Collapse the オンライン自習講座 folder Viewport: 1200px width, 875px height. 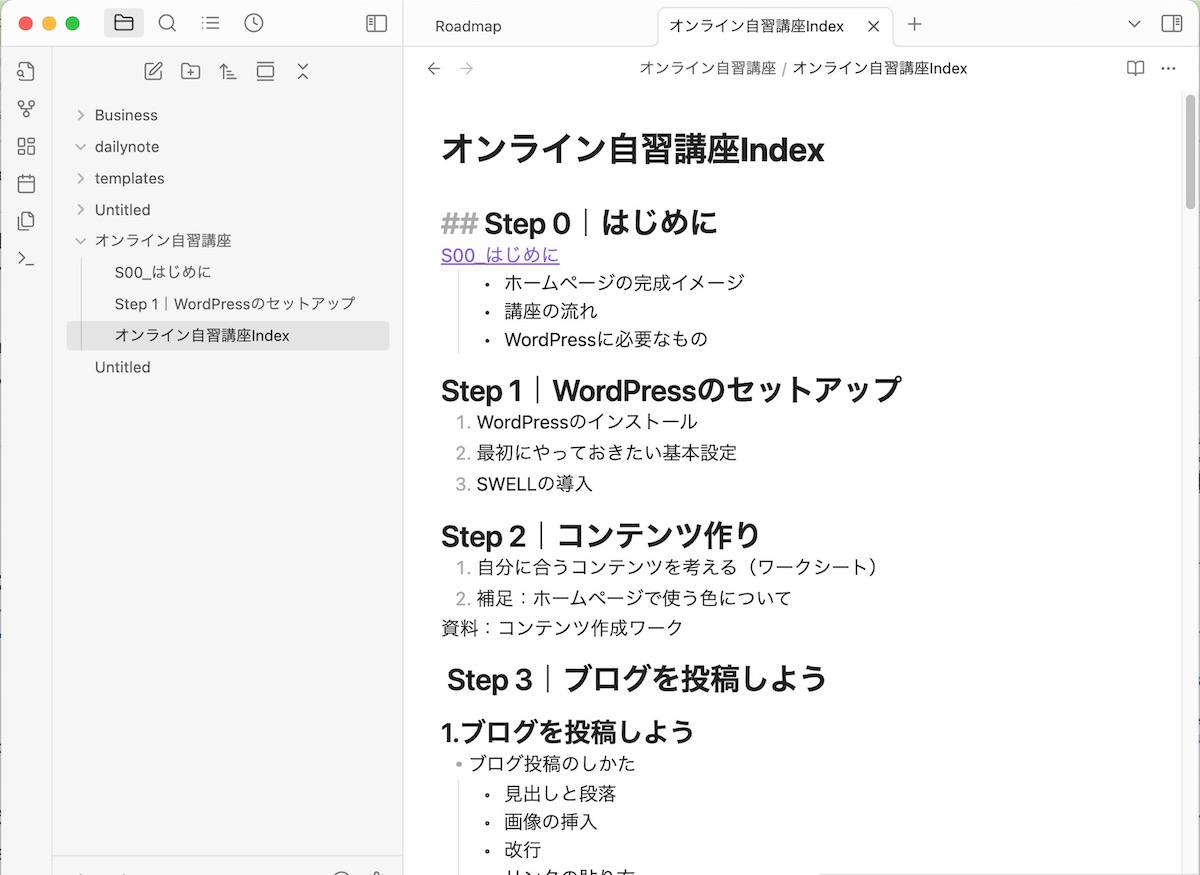81,241
